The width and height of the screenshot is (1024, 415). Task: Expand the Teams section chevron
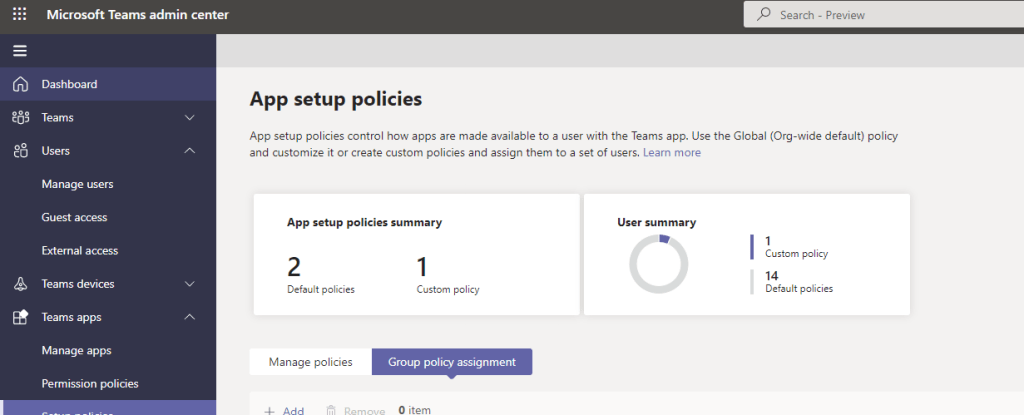tap(190, 118)
